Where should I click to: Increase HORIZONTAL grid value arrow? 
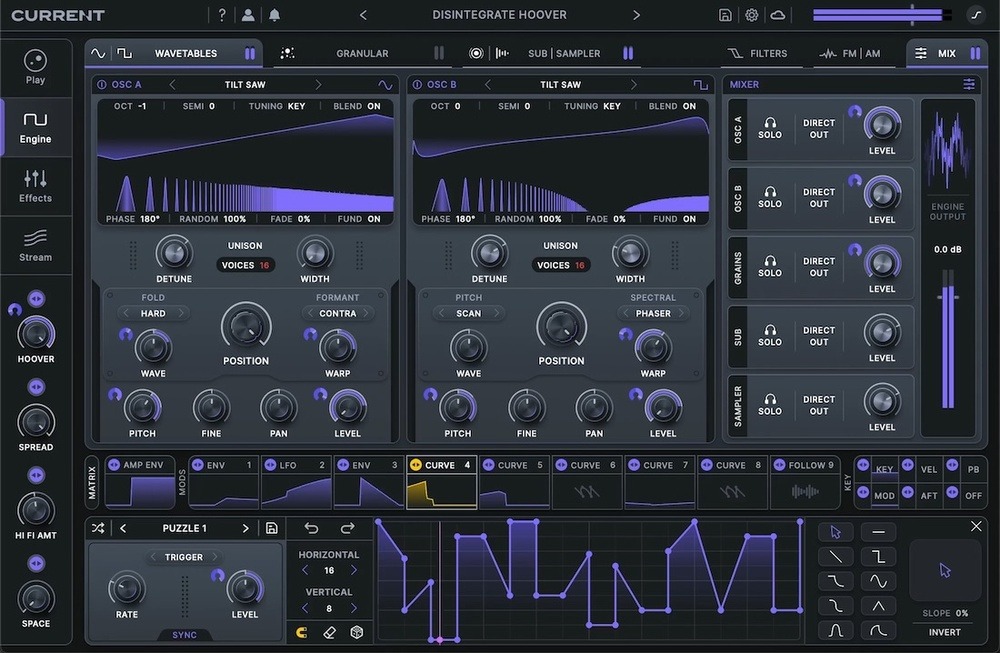point(353,570)
